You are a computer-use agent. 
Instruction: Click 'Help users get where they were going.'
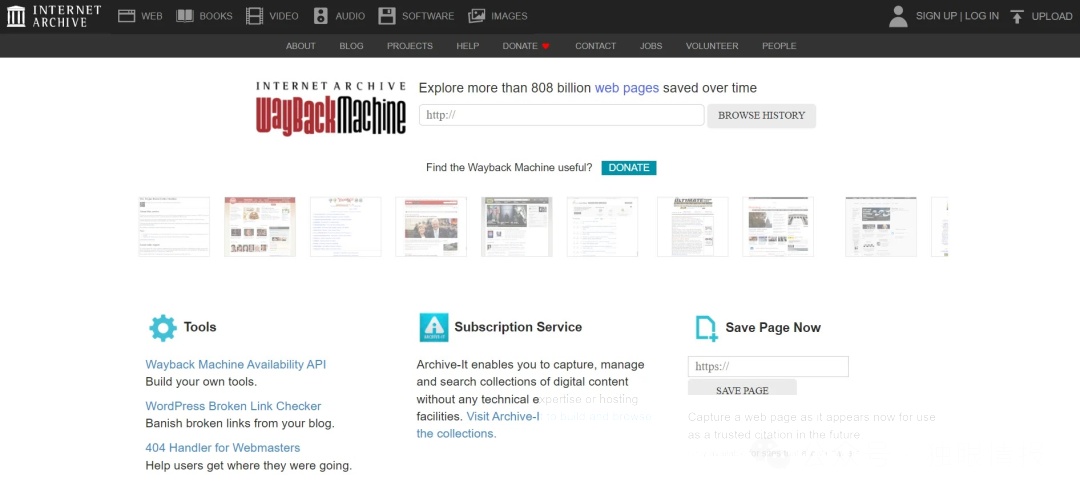(249, 466)
